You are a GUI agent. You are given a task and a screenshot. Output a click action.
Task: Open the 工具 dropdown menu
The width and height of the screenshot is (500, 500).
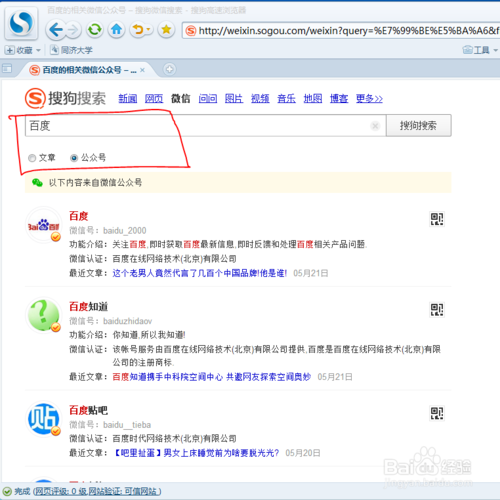tap(480, 50)
